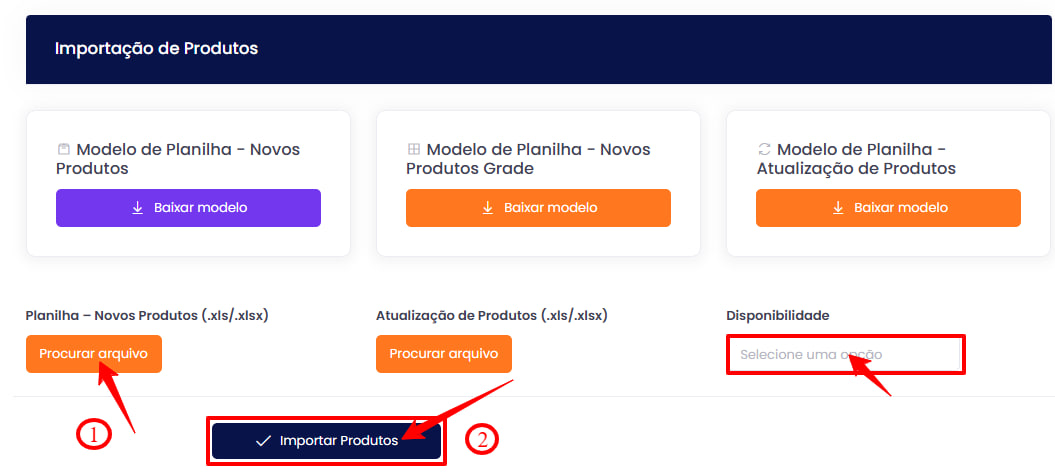The height and width of the screenshot is (474, 1055).
Task: Click the Disponibilidade field label
Action: [778, 315]
